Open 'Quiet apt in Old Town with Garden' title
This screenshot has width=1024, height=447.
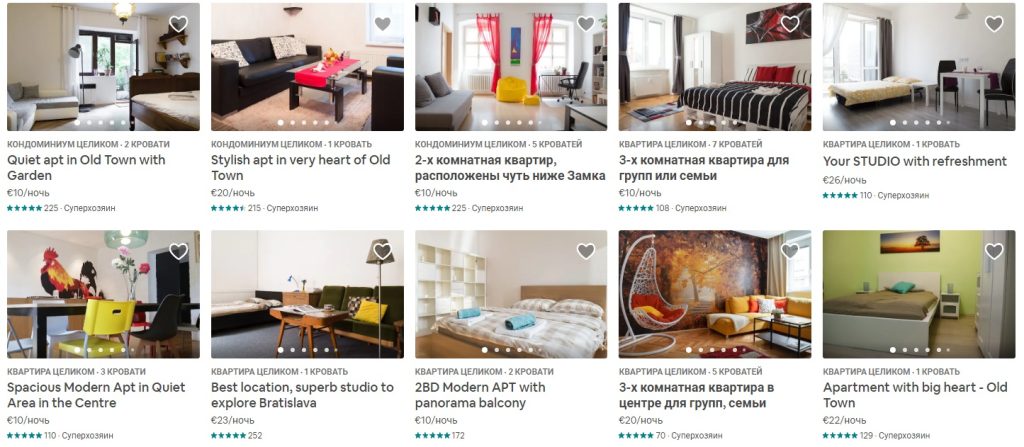click(86, 168)
